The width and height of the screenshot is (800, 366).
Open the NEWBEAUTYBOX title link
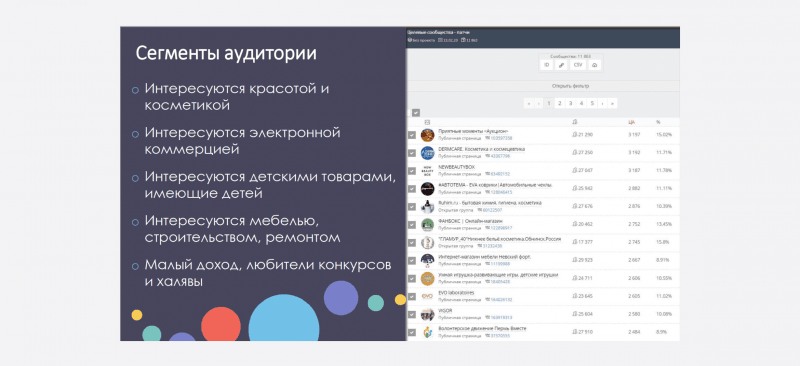456,167
